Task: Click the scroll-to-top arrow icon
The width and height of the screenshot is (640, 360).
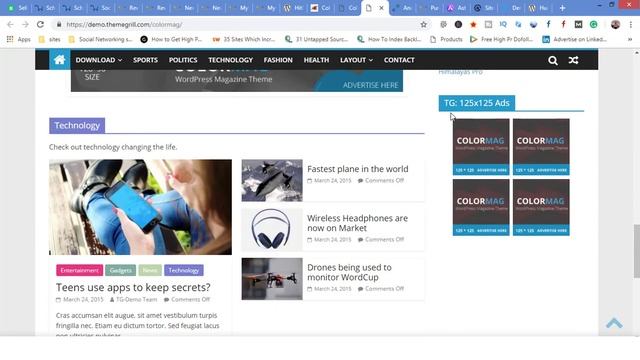Action: (614, 323)
